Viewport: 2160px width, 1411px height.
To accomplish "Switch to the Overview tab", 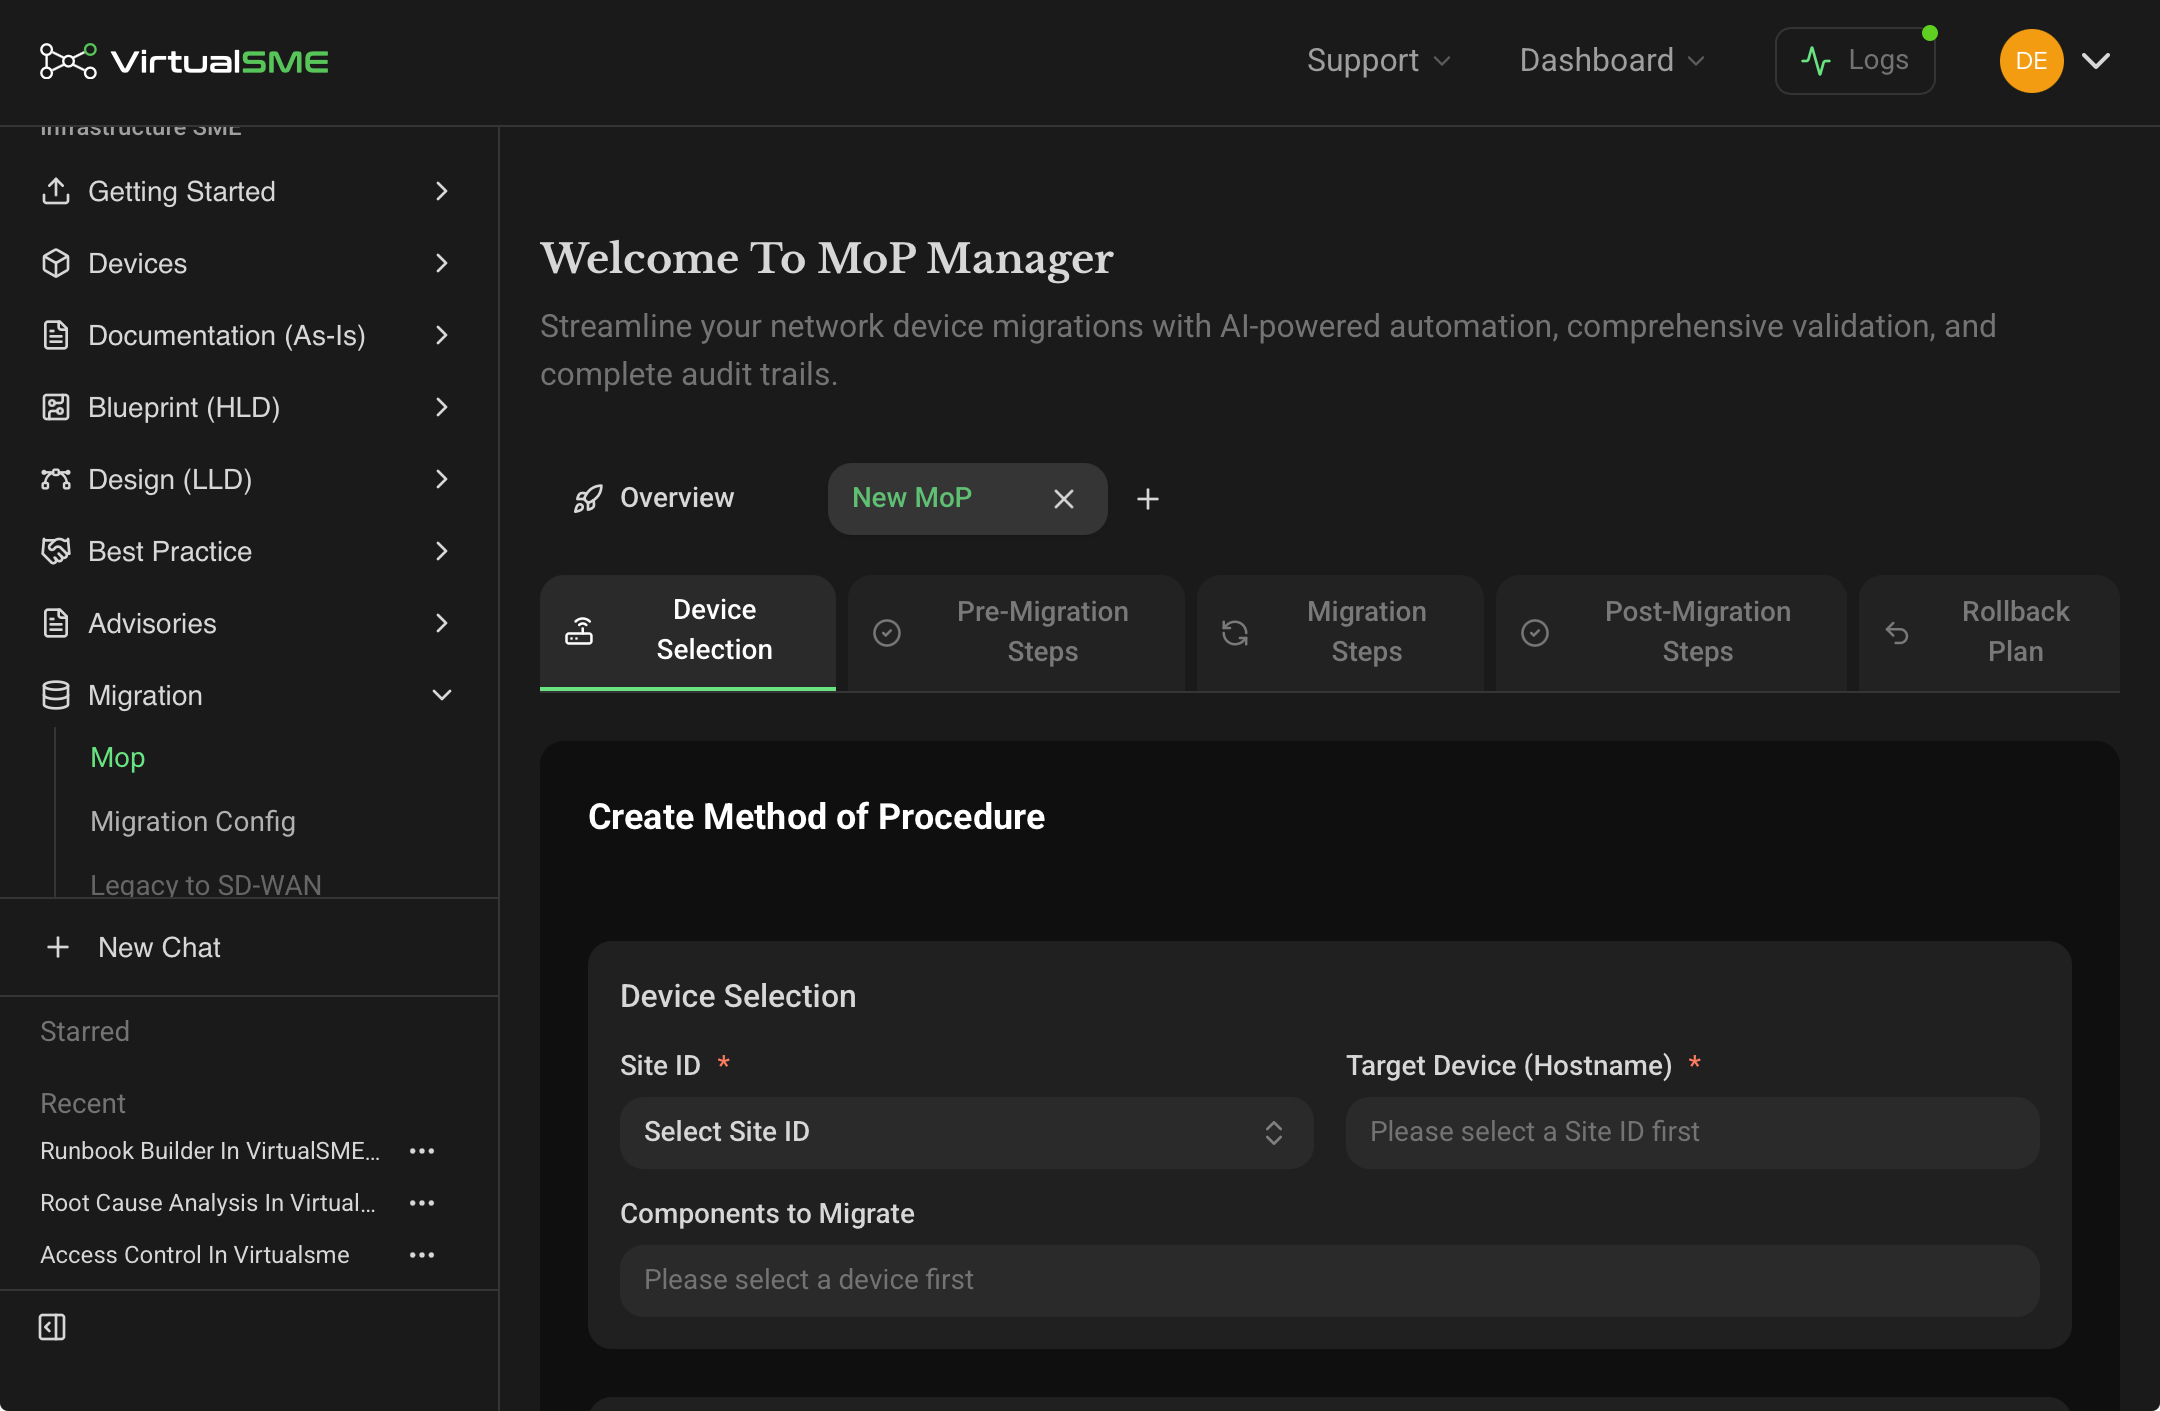I will (x=653, y=498).
